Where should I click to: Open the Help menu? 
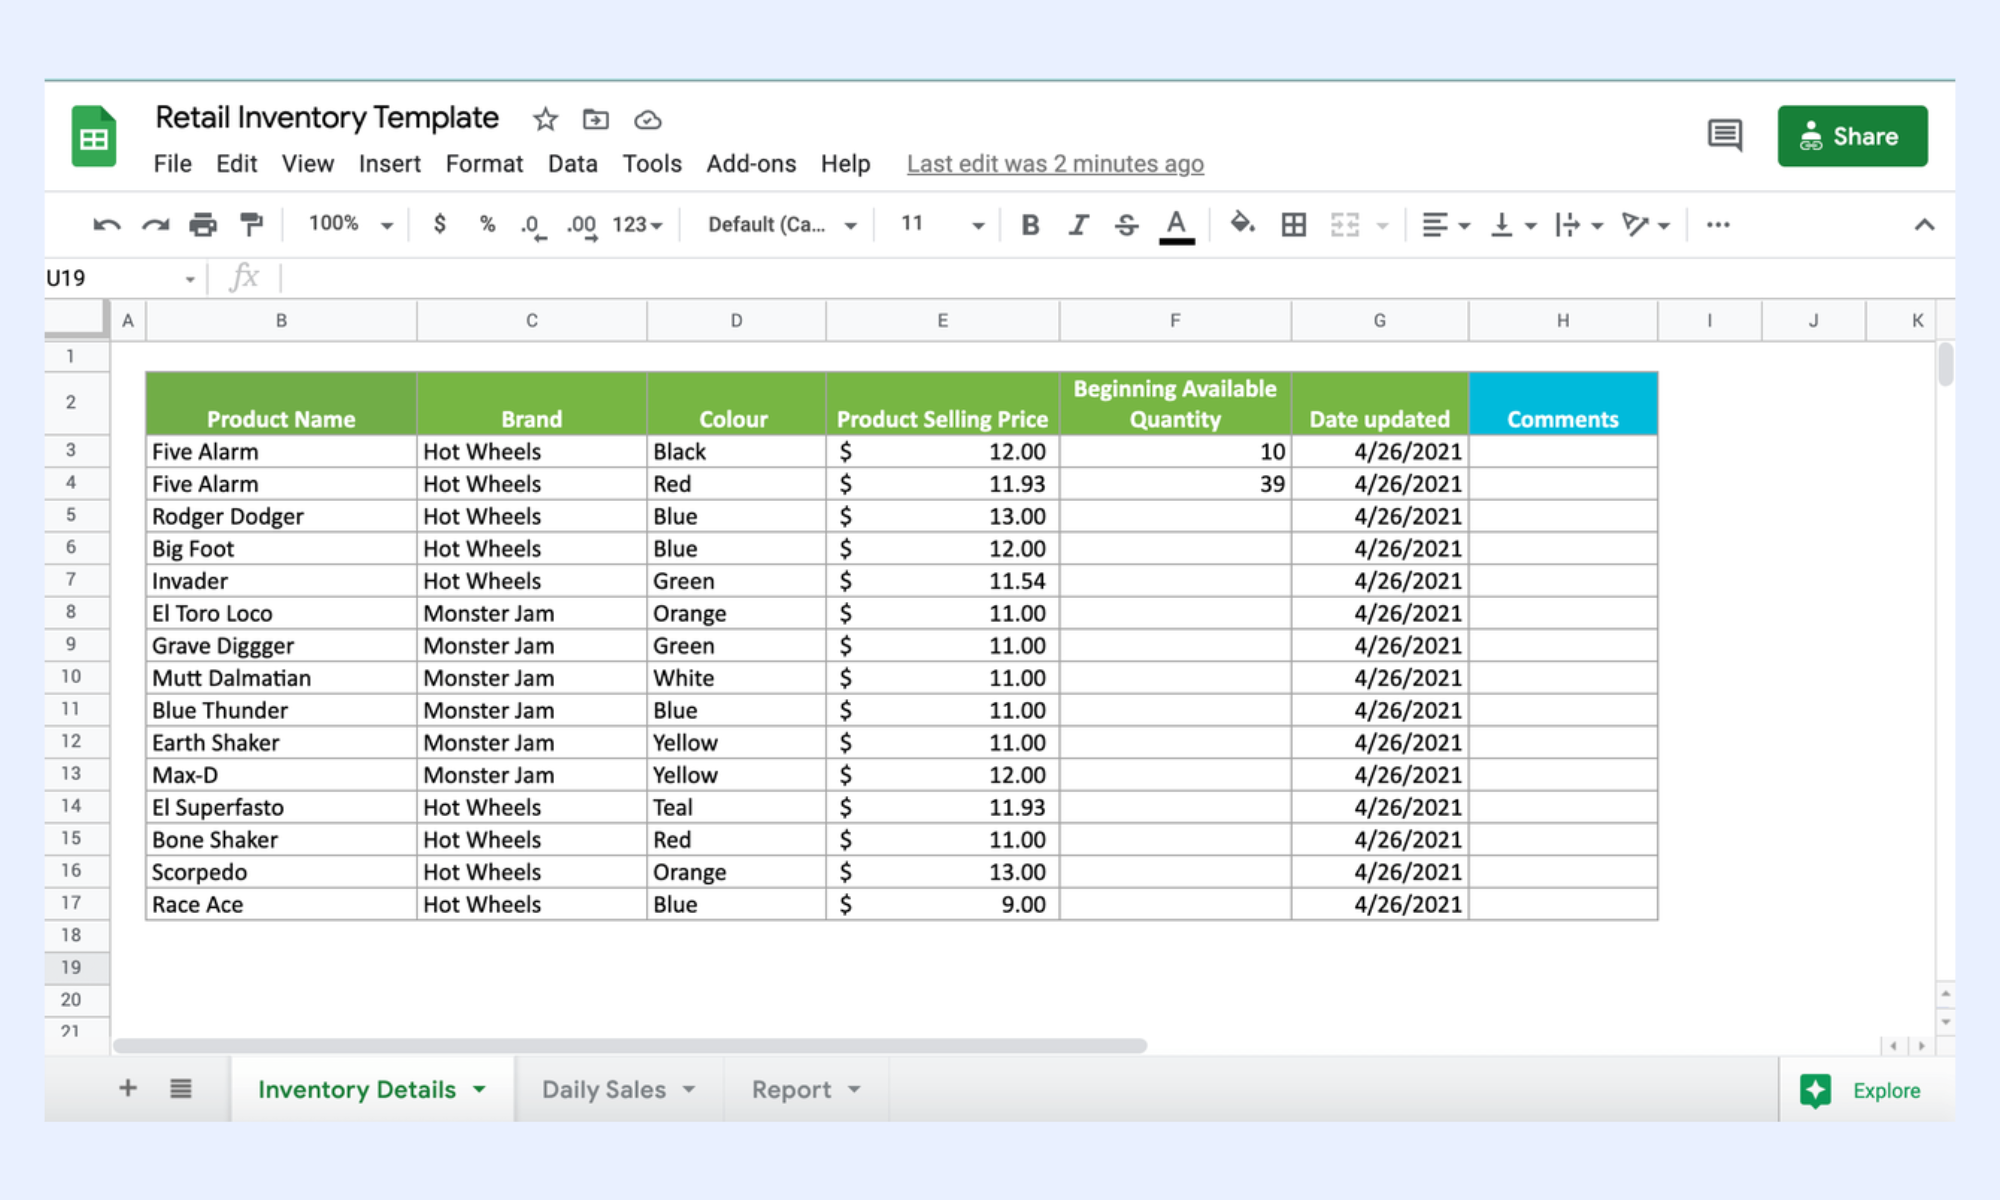[x=846, y=164]
